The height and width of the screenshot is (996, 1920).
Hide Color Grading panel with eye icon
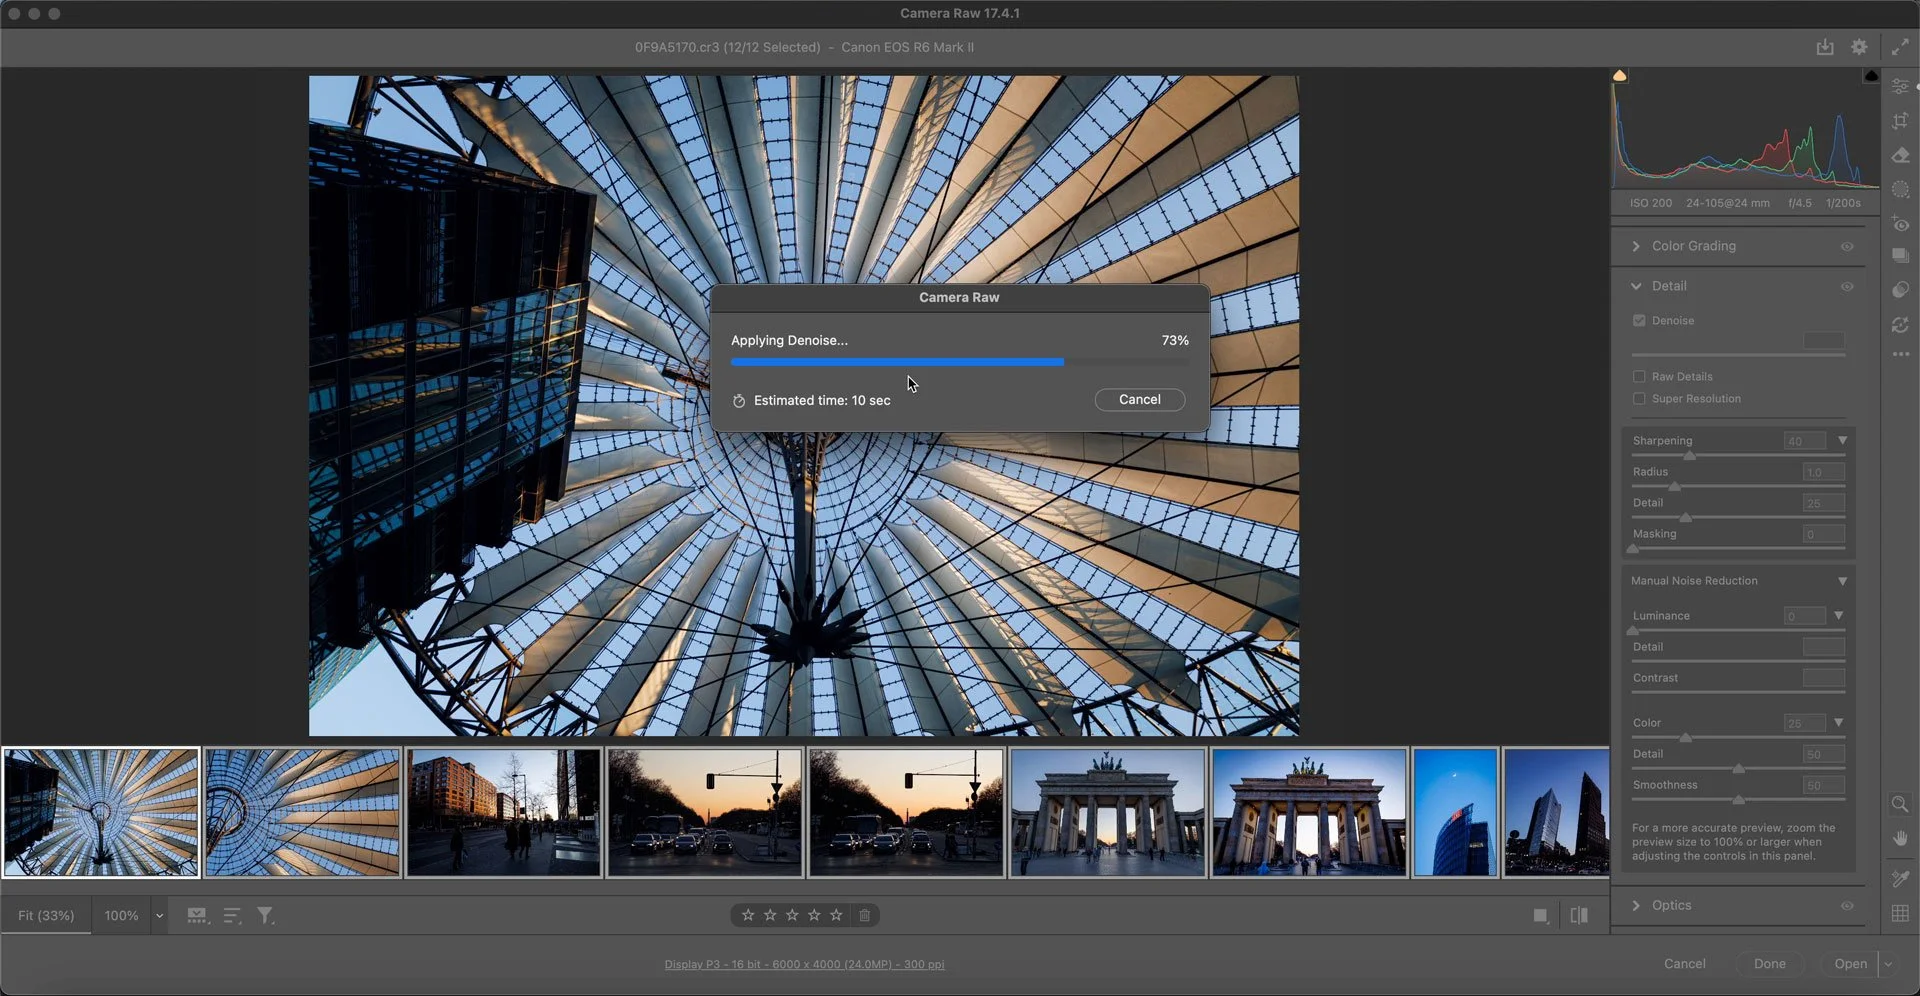coord(1847,246)
